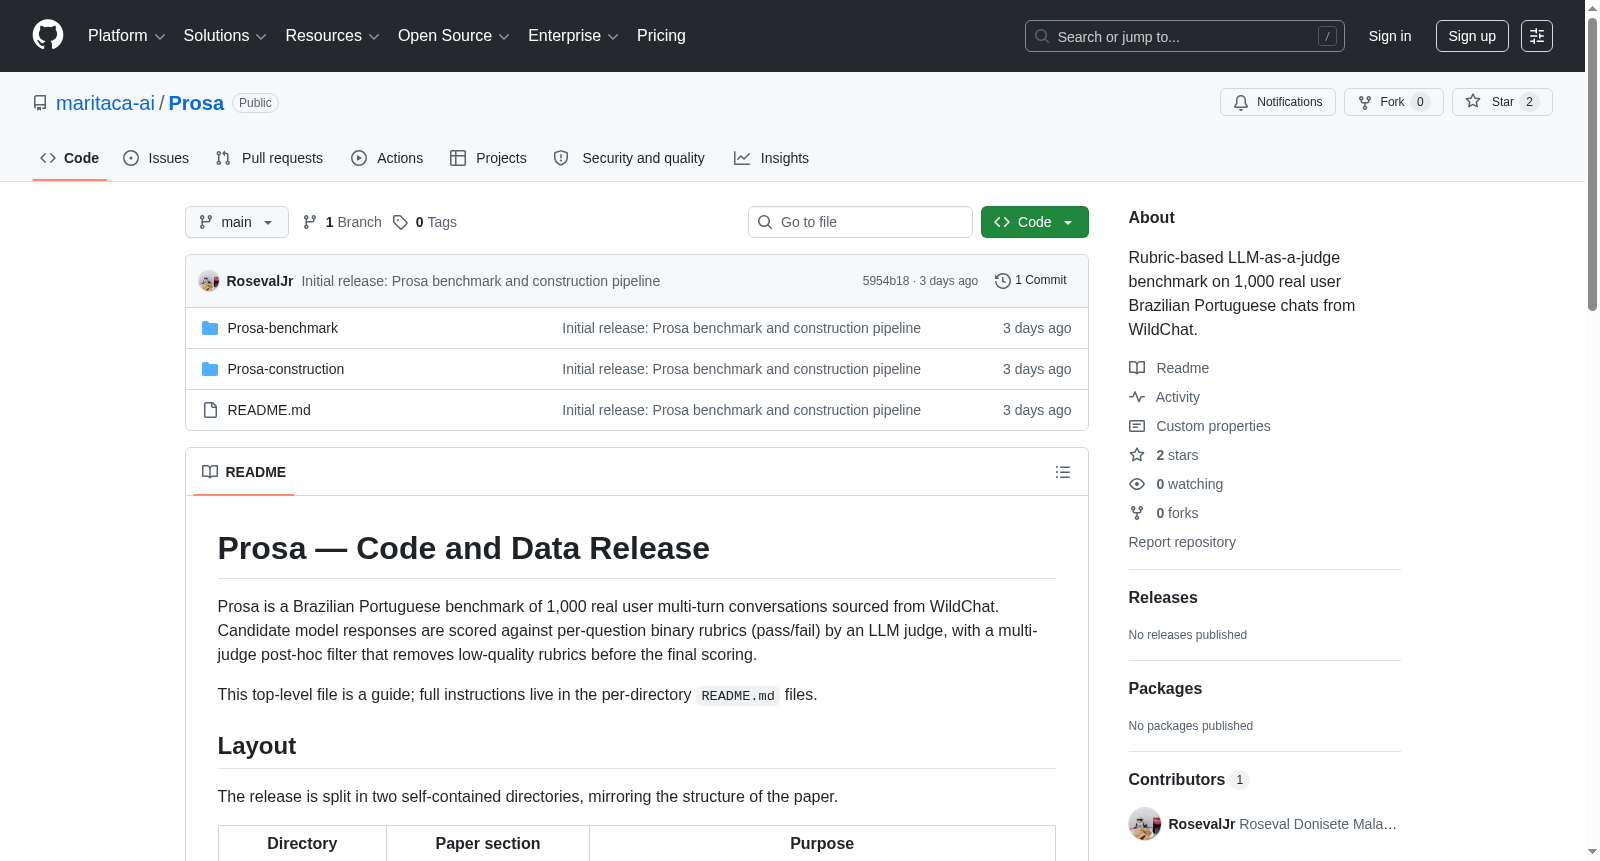
Task: Click the Notifications bell icon
Action: [x=1241, y=102]
